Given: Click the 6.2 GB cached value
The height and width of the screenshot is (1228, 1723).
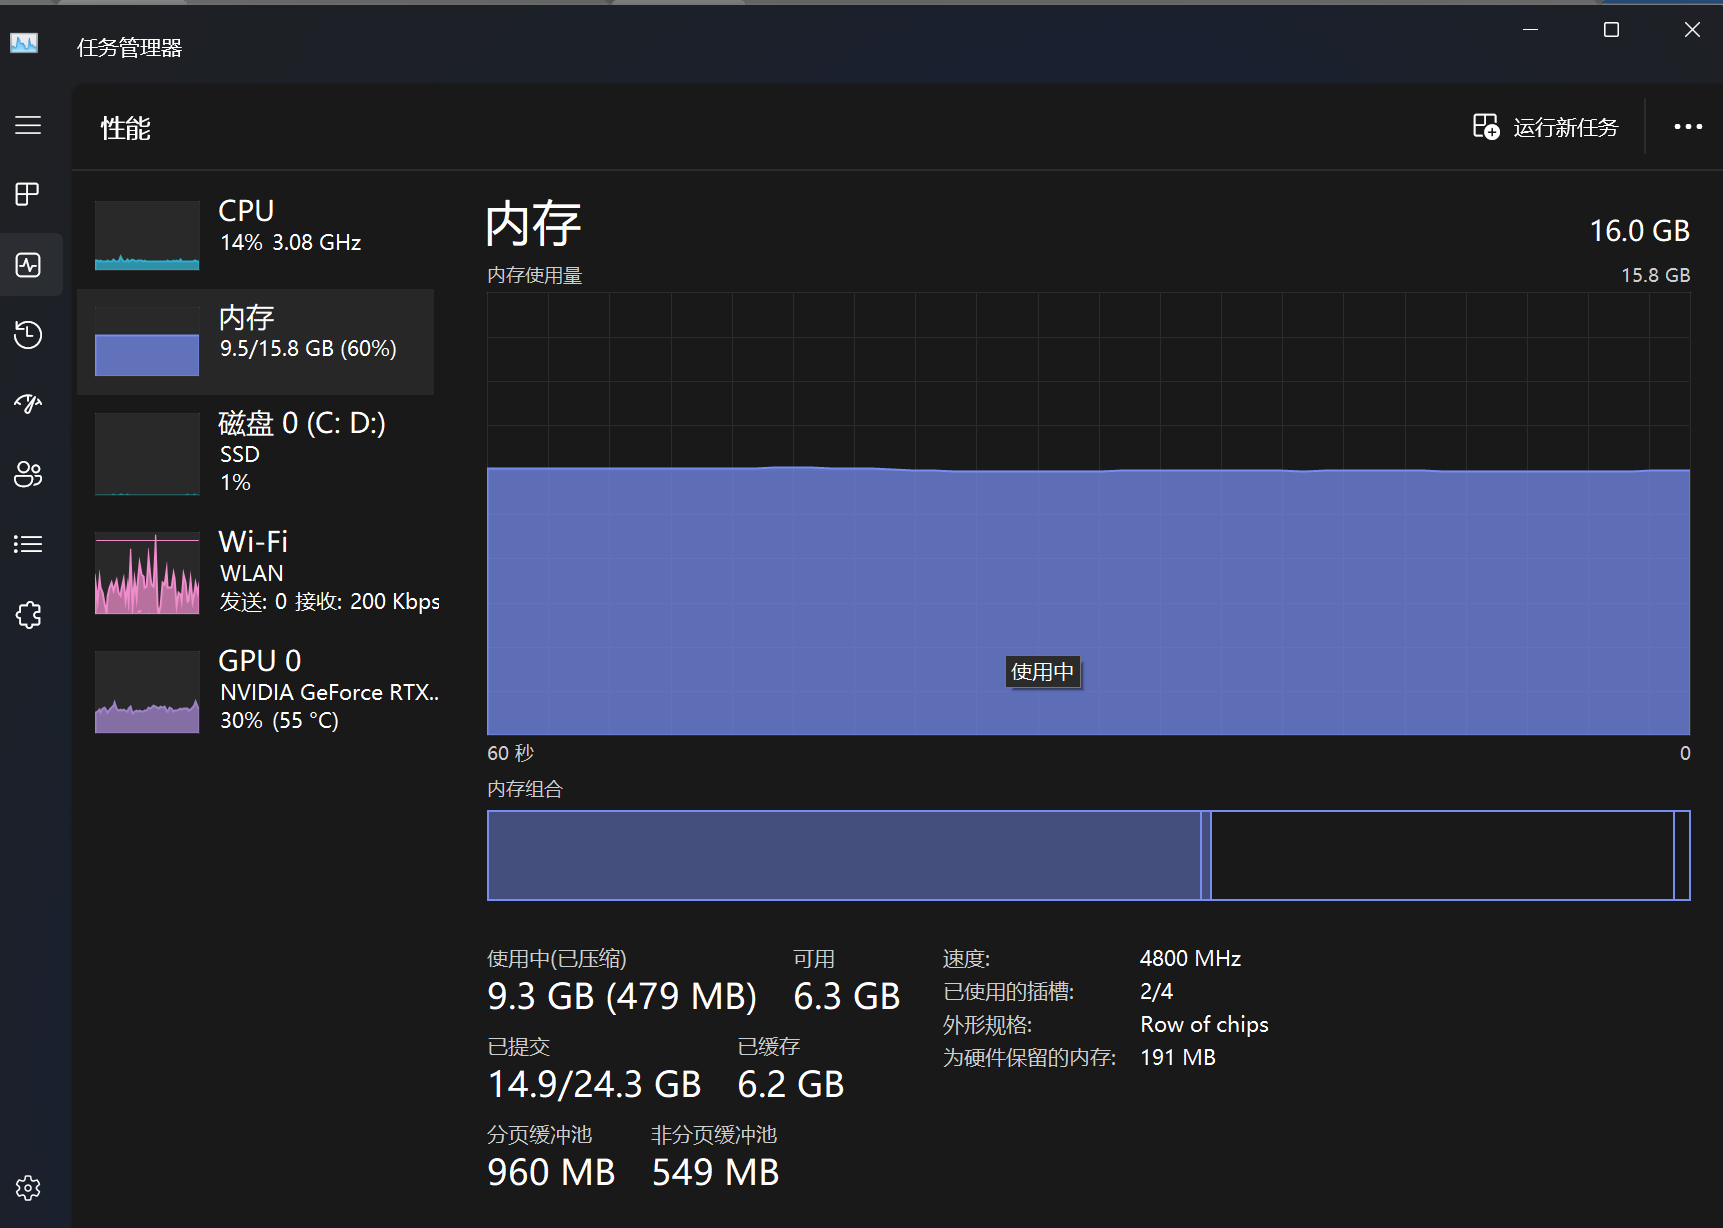Looking at the screenshot, I should [791, 1085].
